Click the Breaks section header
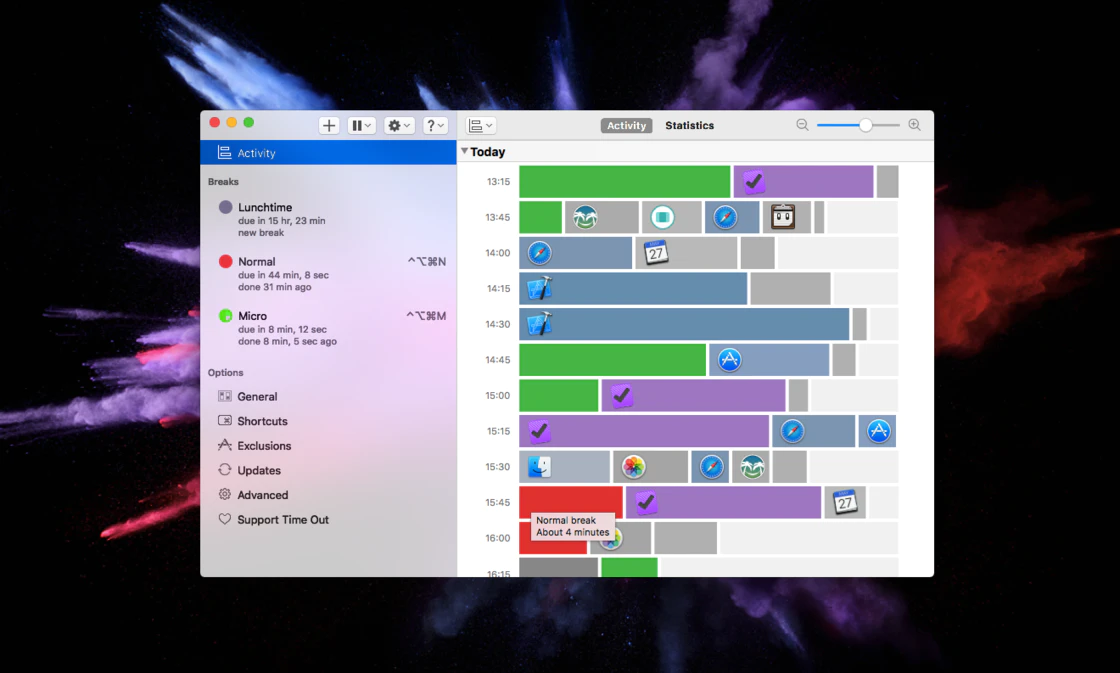 [x=224, y=181]
